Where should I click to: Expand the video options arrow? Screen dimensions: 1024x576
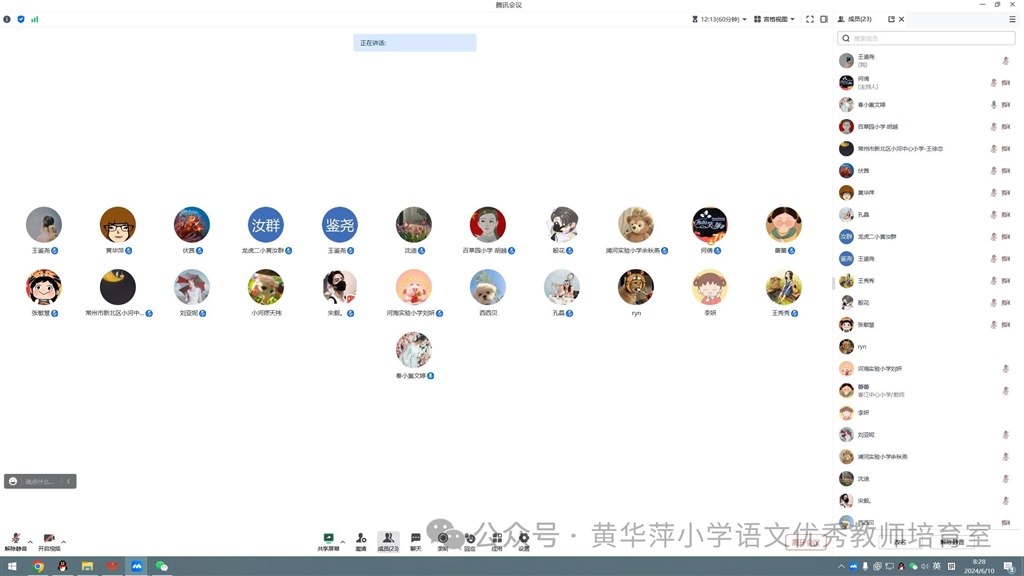click(x=63, y=542)
